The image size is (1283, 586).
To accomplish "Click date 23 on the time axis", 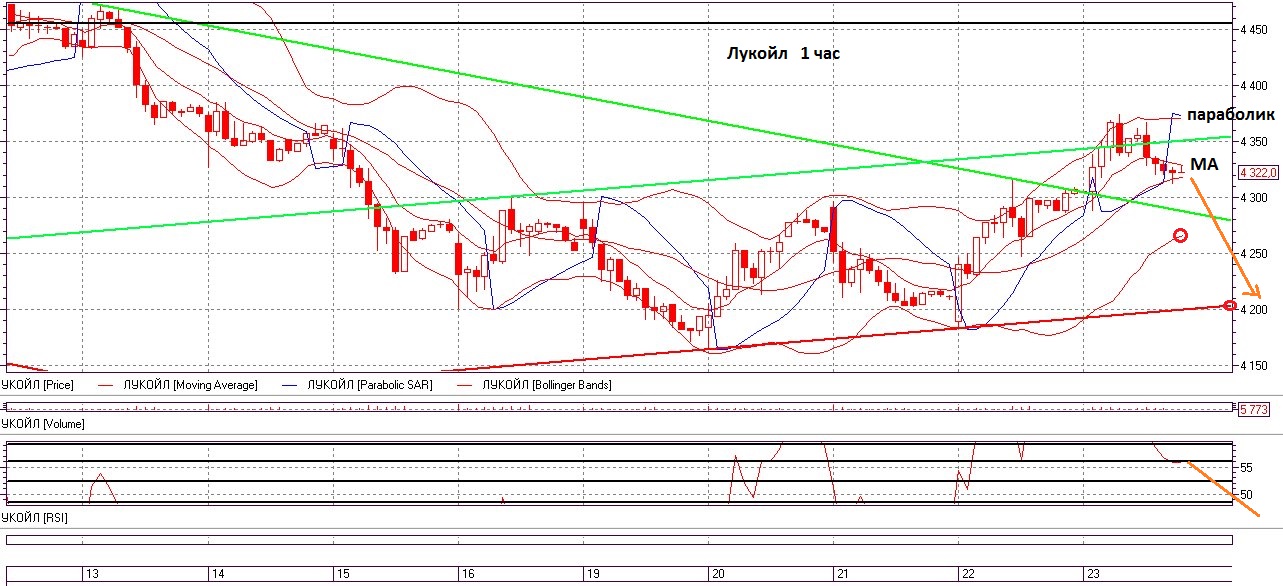I will click(x=1093, y=575).
